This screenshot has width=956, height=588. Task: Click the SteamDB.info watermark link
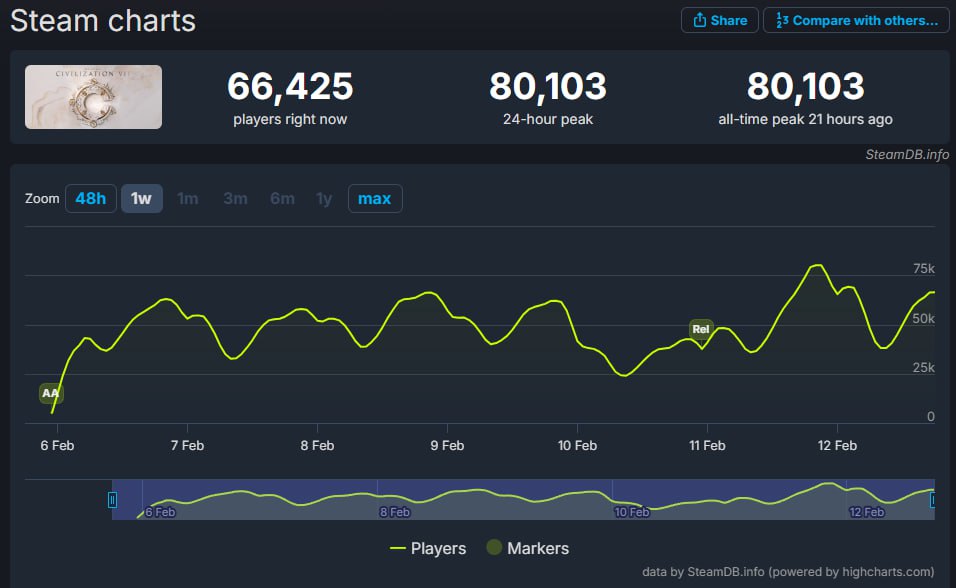tap(907, 154)
